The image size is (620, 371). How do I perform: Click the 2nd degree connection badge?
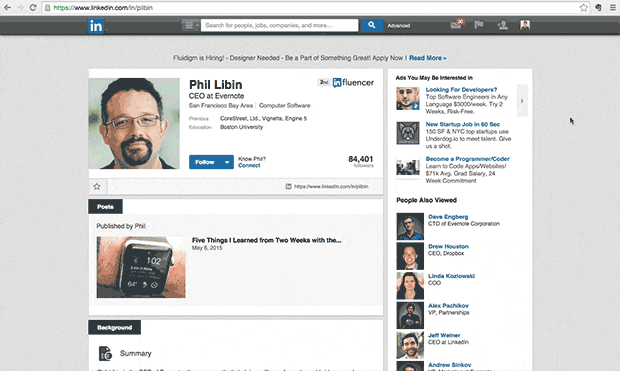(324, 82)
